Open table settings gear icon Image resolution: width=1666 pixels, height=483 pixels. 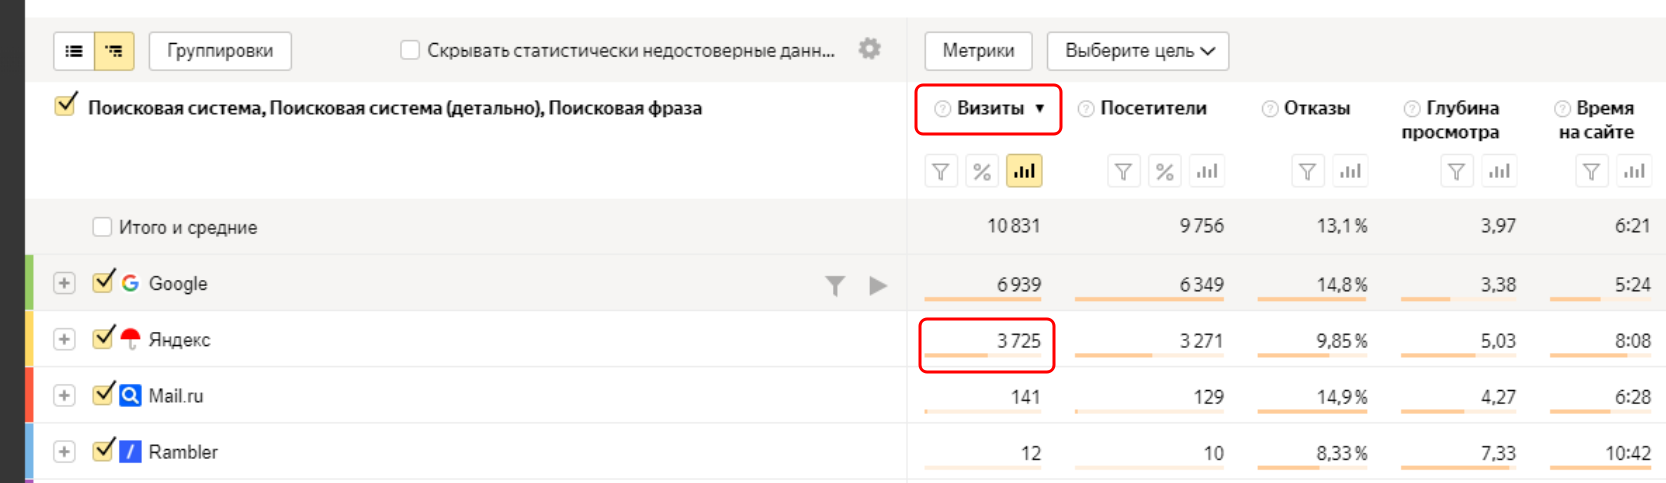(x=870, y=49)
